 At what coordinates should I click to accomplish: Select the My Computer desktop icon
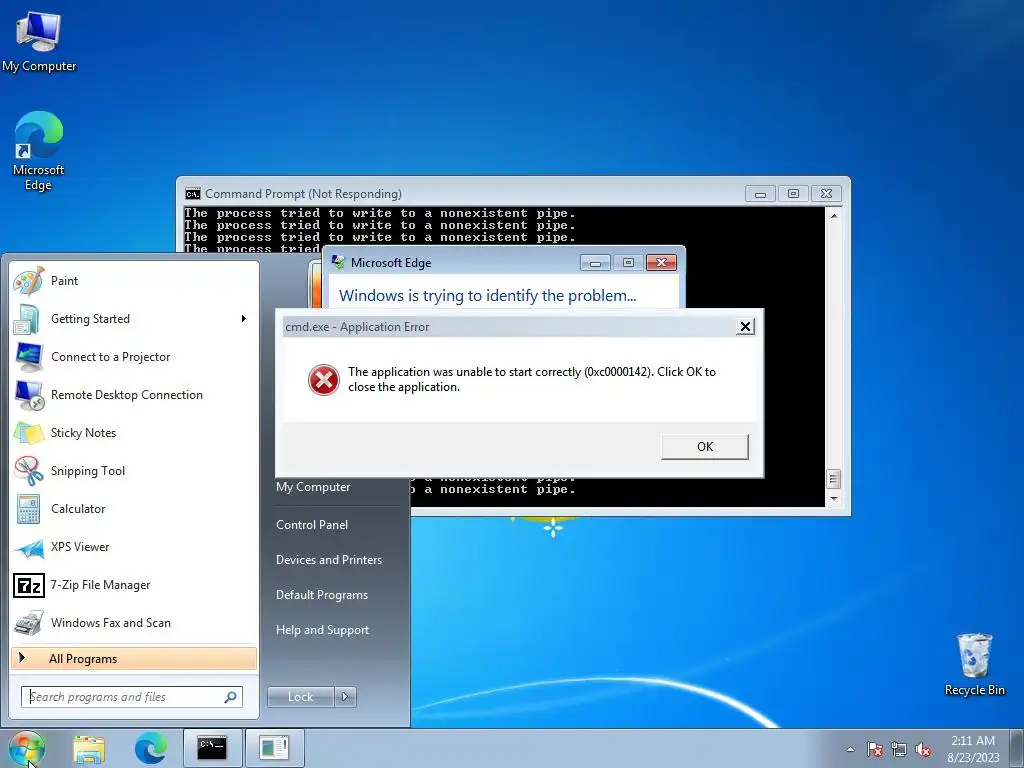click(x=39, y=41)
